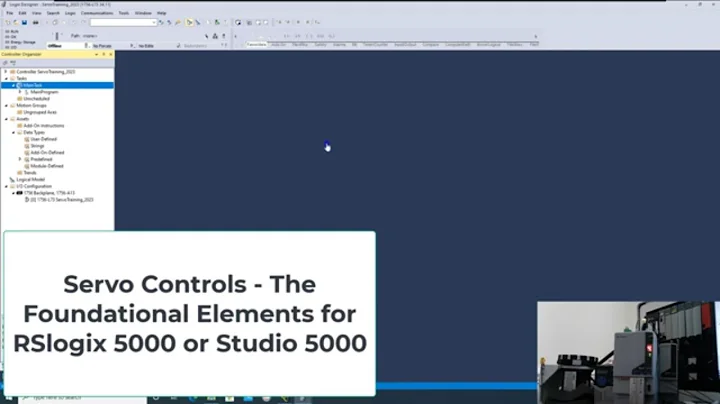Collapse the Tasks folder
The height and width of the screenshot is (404, 720).
tap(6, 79)
